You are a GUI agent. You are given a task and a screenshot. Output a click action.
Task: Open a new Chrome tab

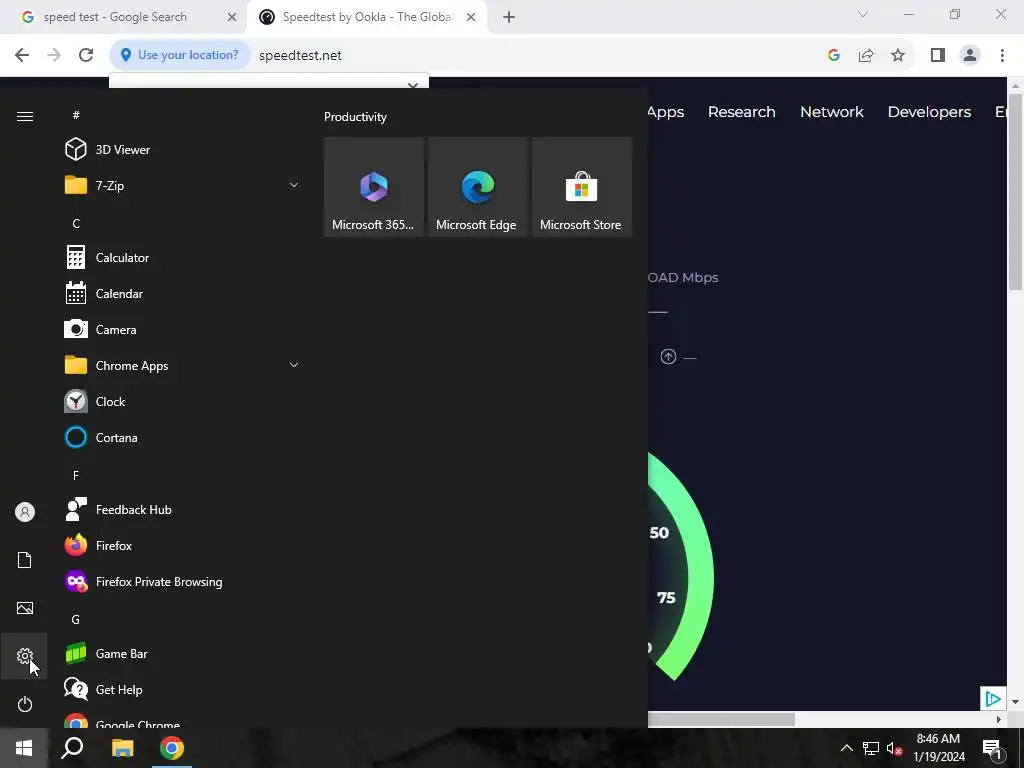coord(509,17)
